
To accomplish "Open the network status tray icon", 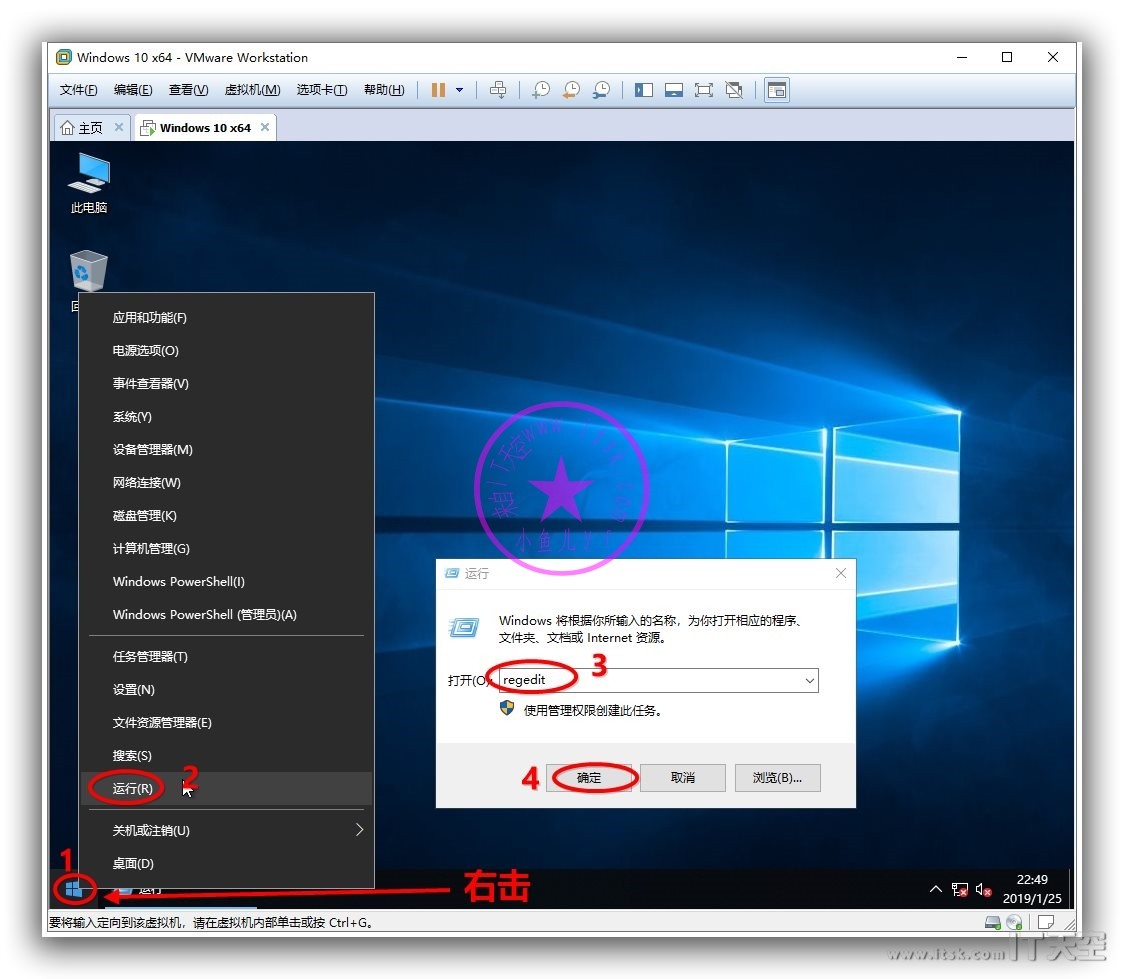I will pos(960,890).
